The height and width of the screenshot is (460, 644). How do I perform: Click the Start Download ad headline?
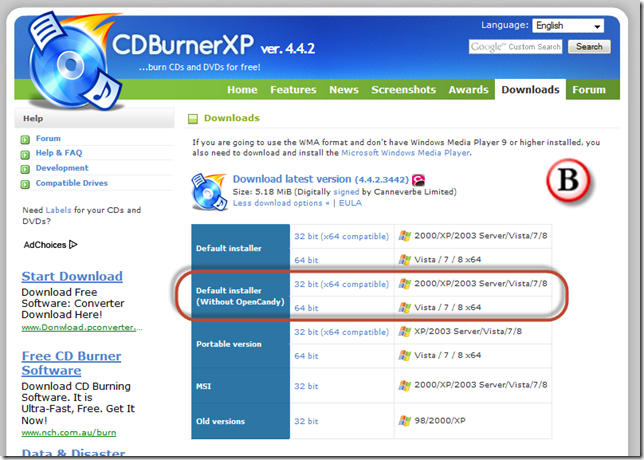click(72, 276)
